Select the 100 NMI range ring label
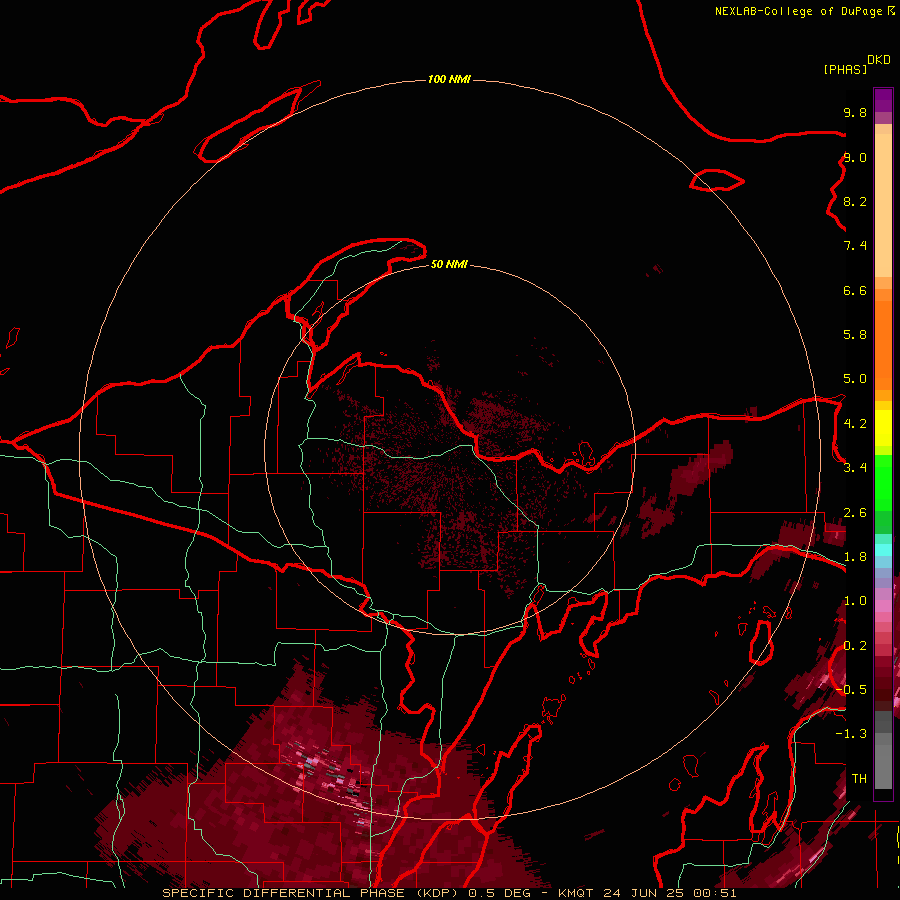900x900 pixels. coord(449,79)
